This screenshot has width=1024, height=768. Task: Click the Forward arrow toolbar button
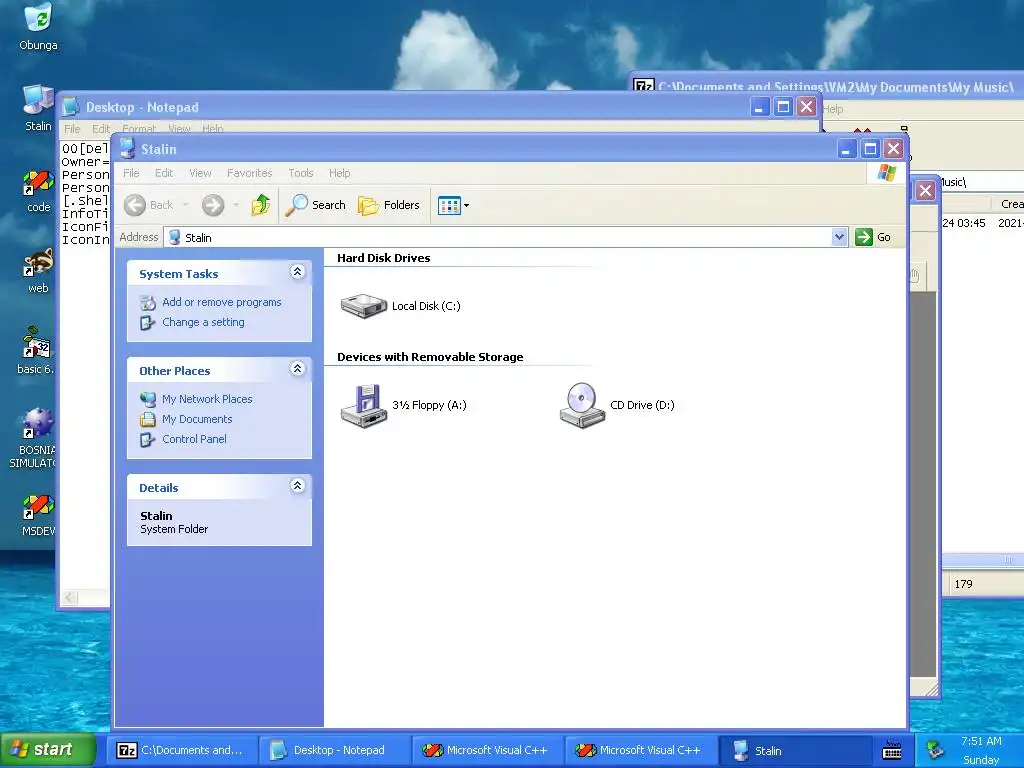(x=213, y=205)
